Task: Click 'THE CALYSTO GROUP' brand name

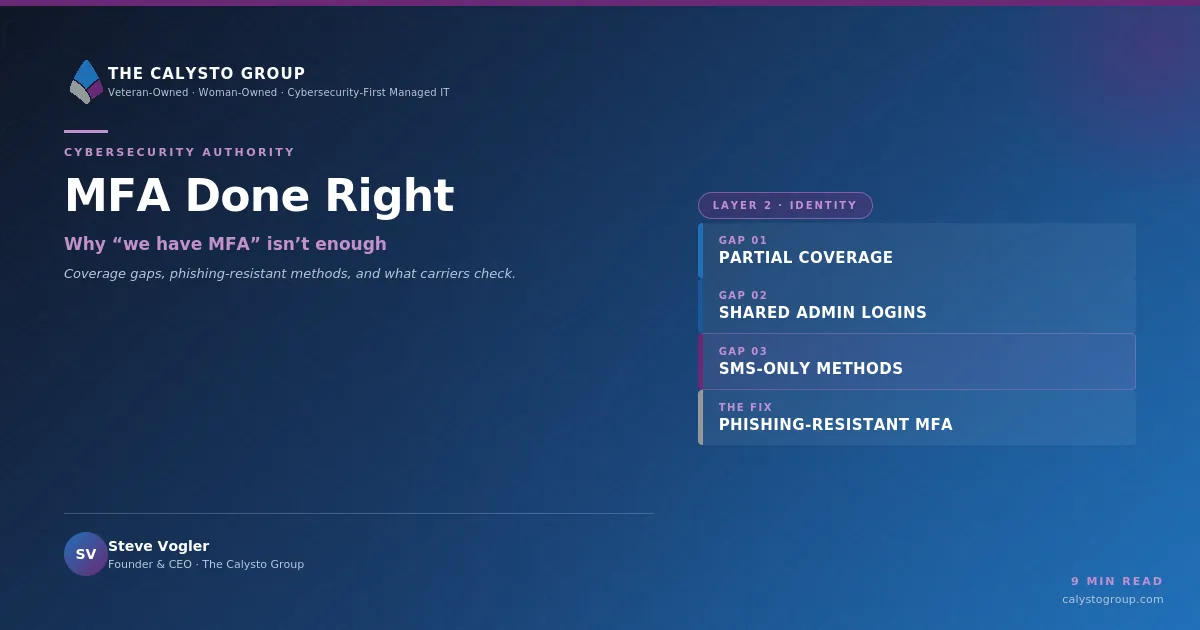Action: click(207, 74)
